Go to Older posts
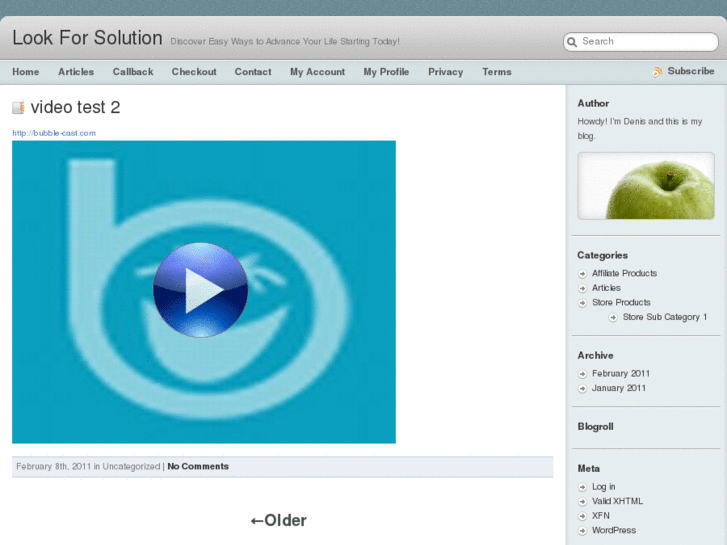This screenshot has width=727, height=545. [279, 520]
